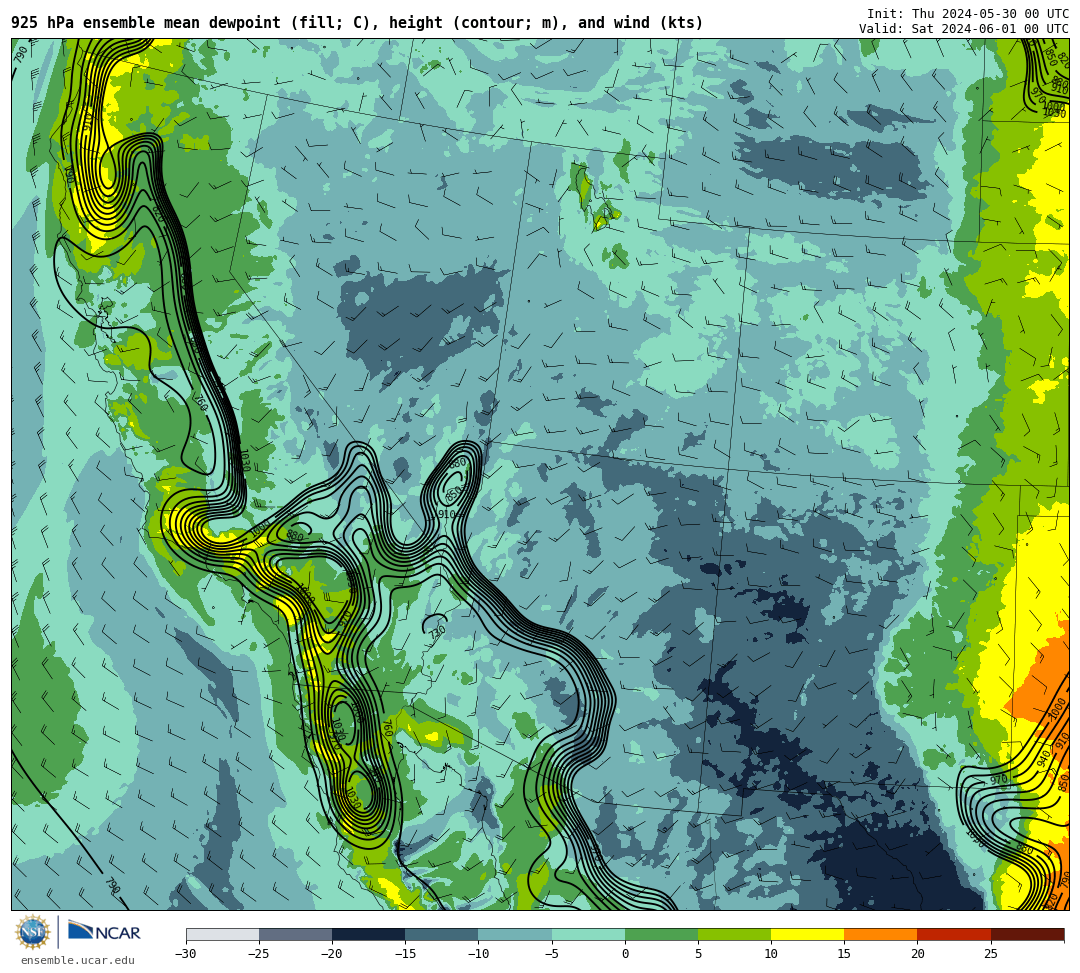
Task: Click the -10 colorbar tick label
Action: [x=478, y=954]
